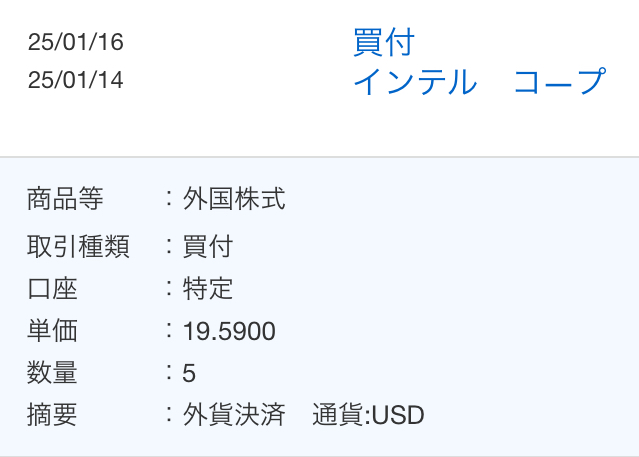639x457 pixels.
Task: Click the 取引種類 field label
Action: [x=78, y=246]
